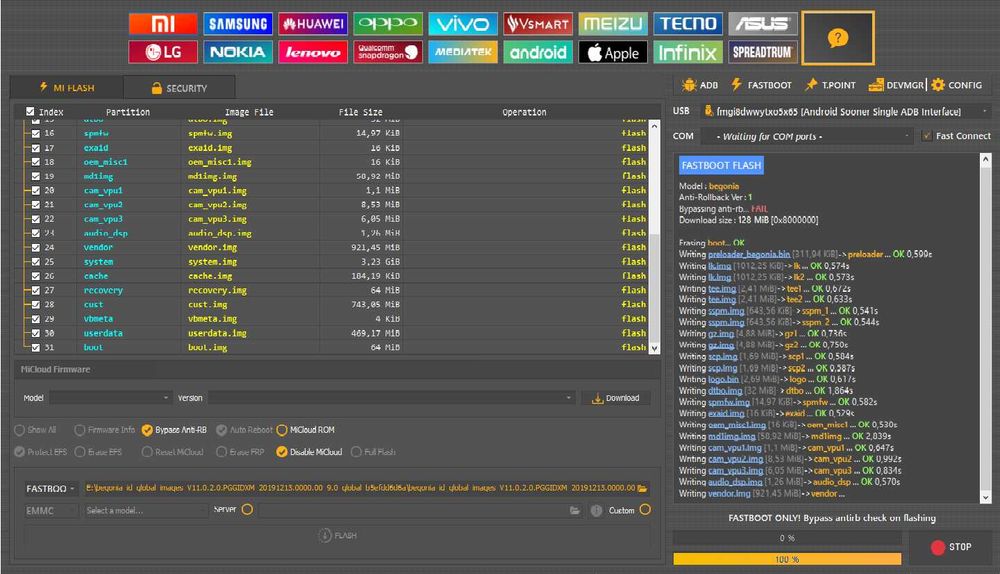Uncheck the vendor partition checkbox

[36, 247]
